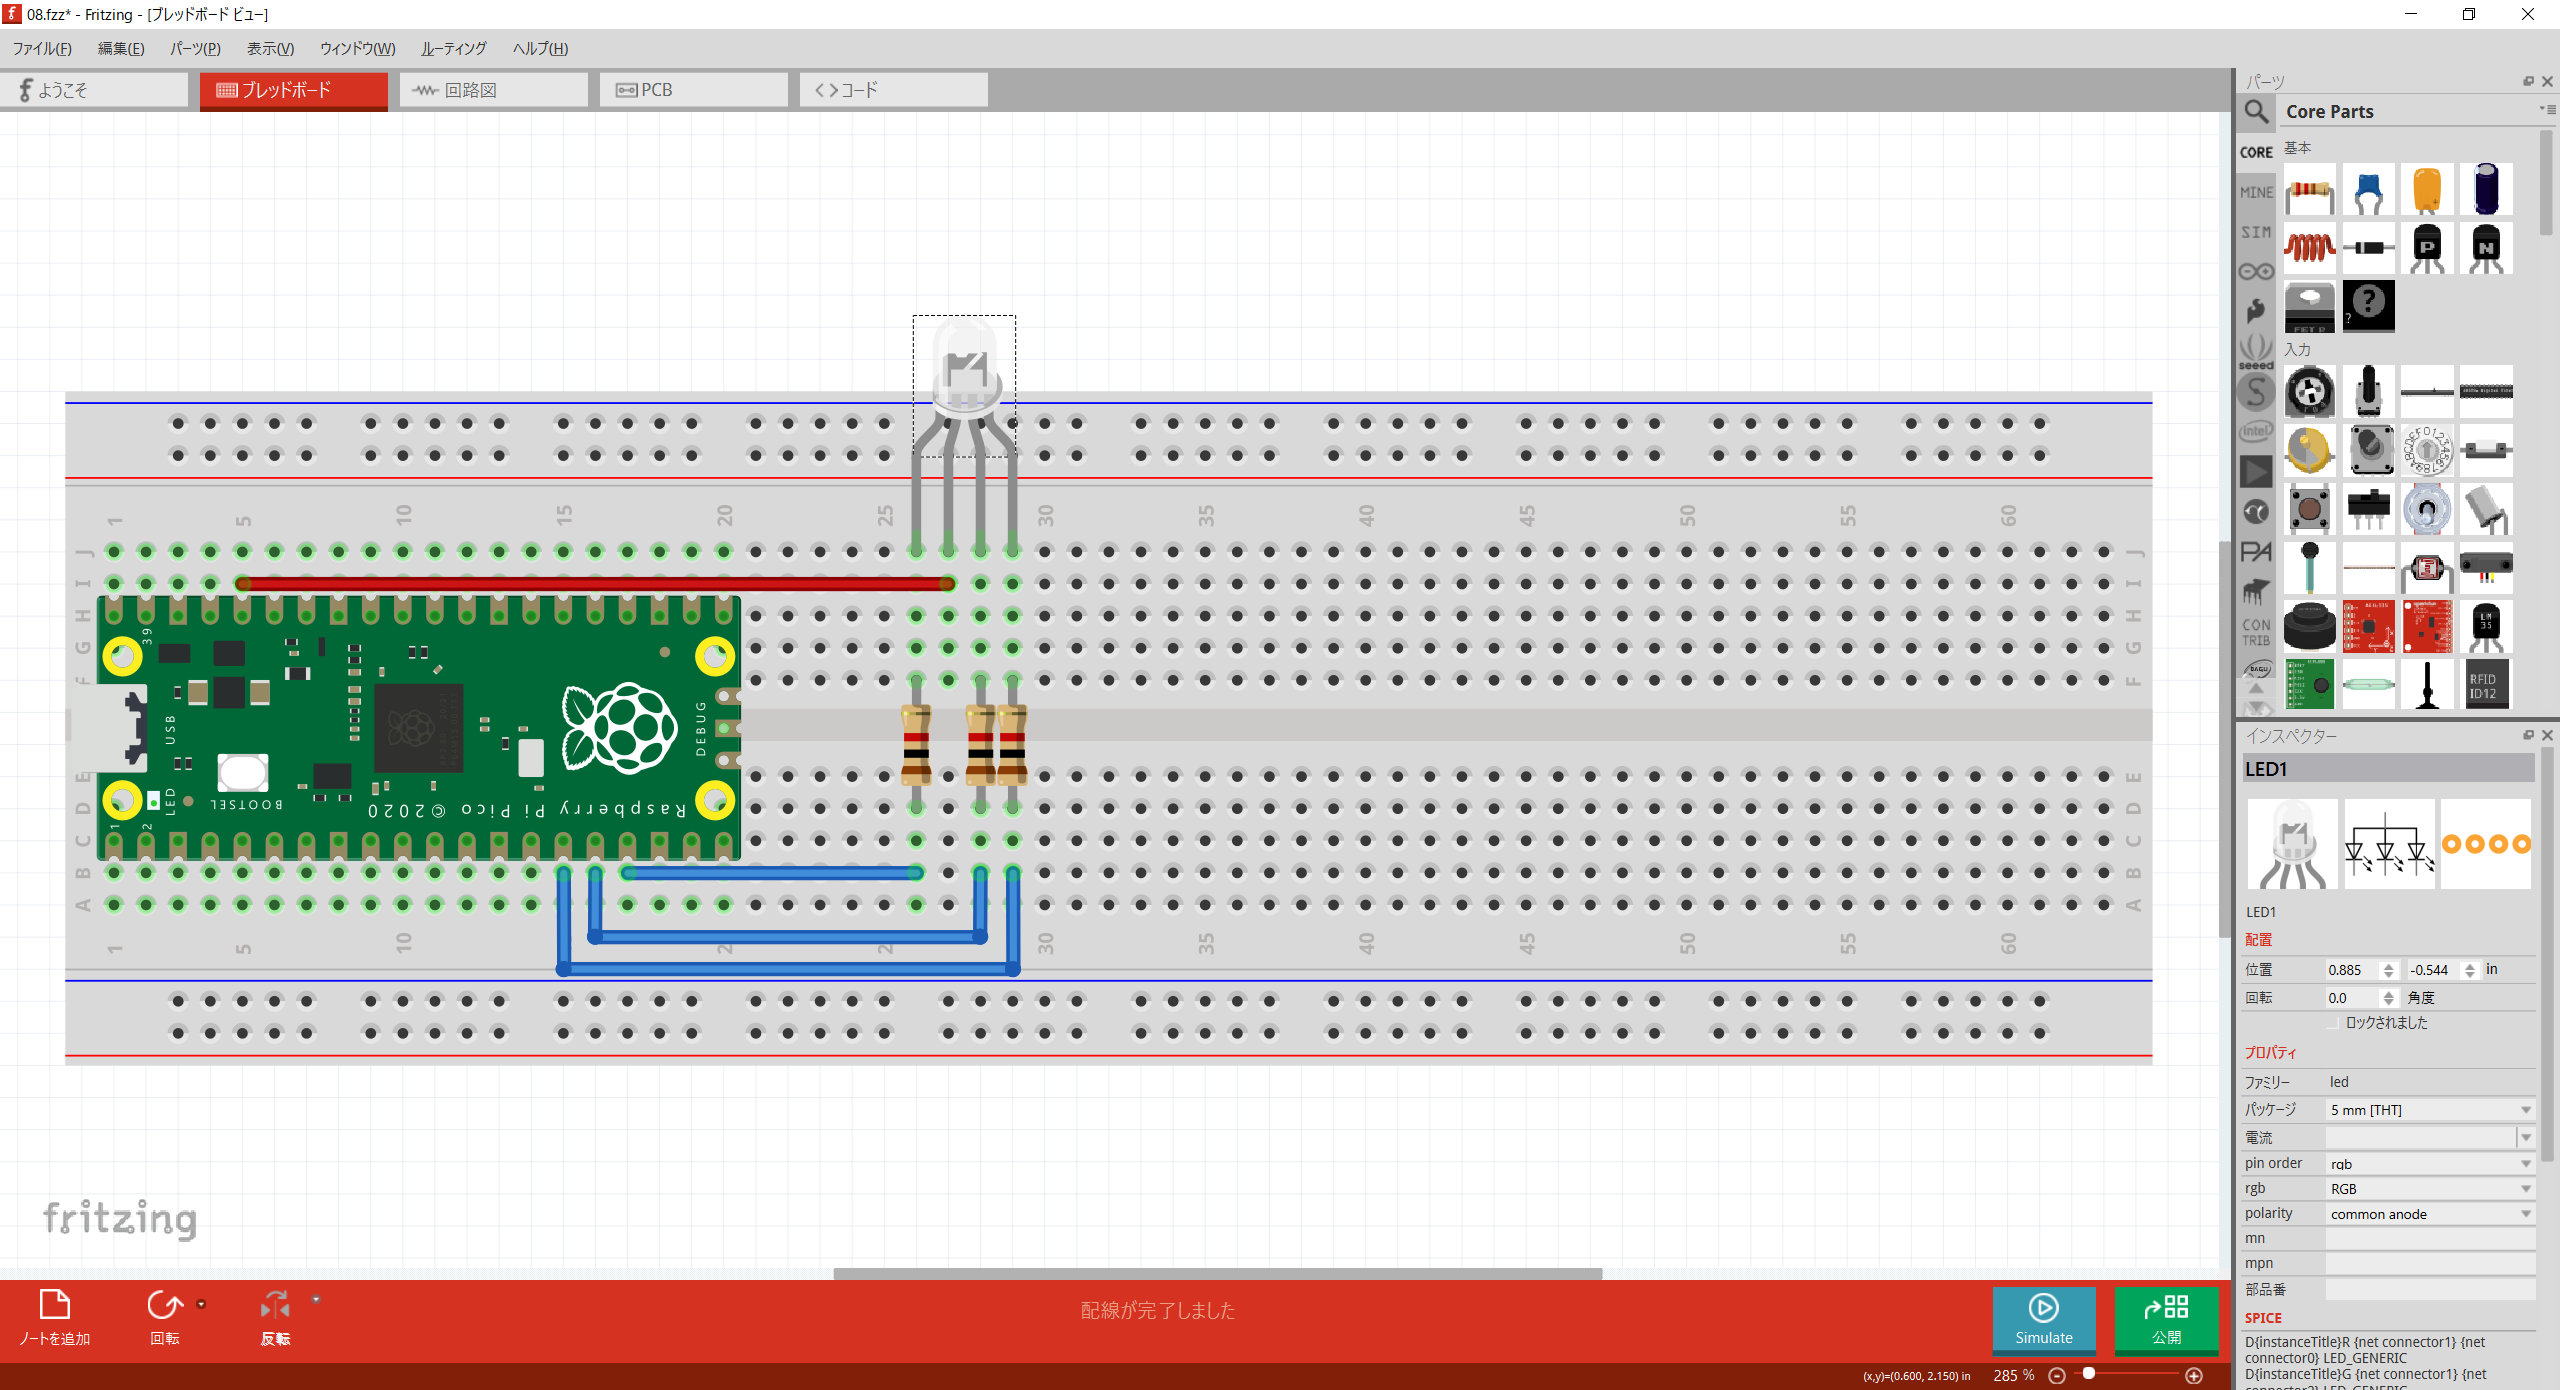Click the Flip icon in bottom toolbar
This screenshot has height=1390, width=2560.
(x=275, y=1306)
